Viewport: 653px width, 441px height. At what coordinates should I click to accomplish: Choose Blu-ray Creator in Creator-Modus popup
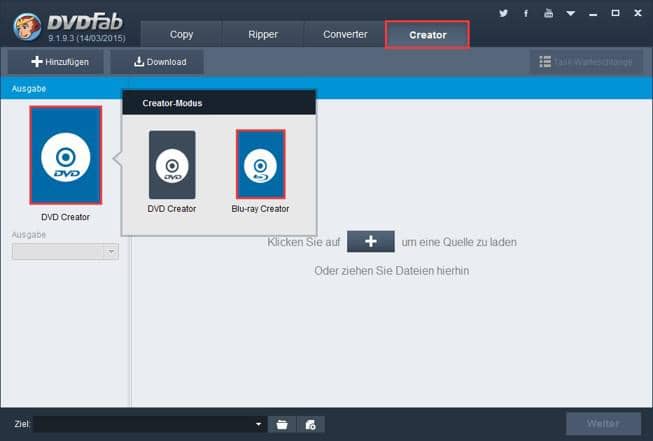pyautogui.click(x=260, y=164)
